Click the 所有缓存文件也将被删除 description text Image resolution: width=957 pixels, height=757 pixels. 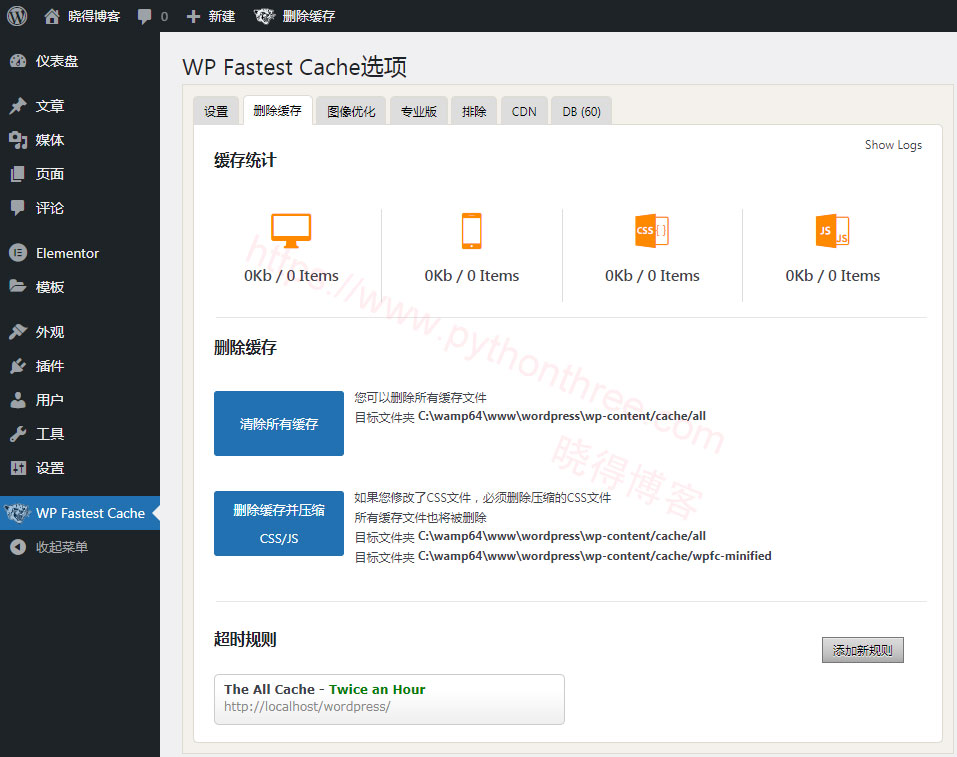[x=421, y=518]
